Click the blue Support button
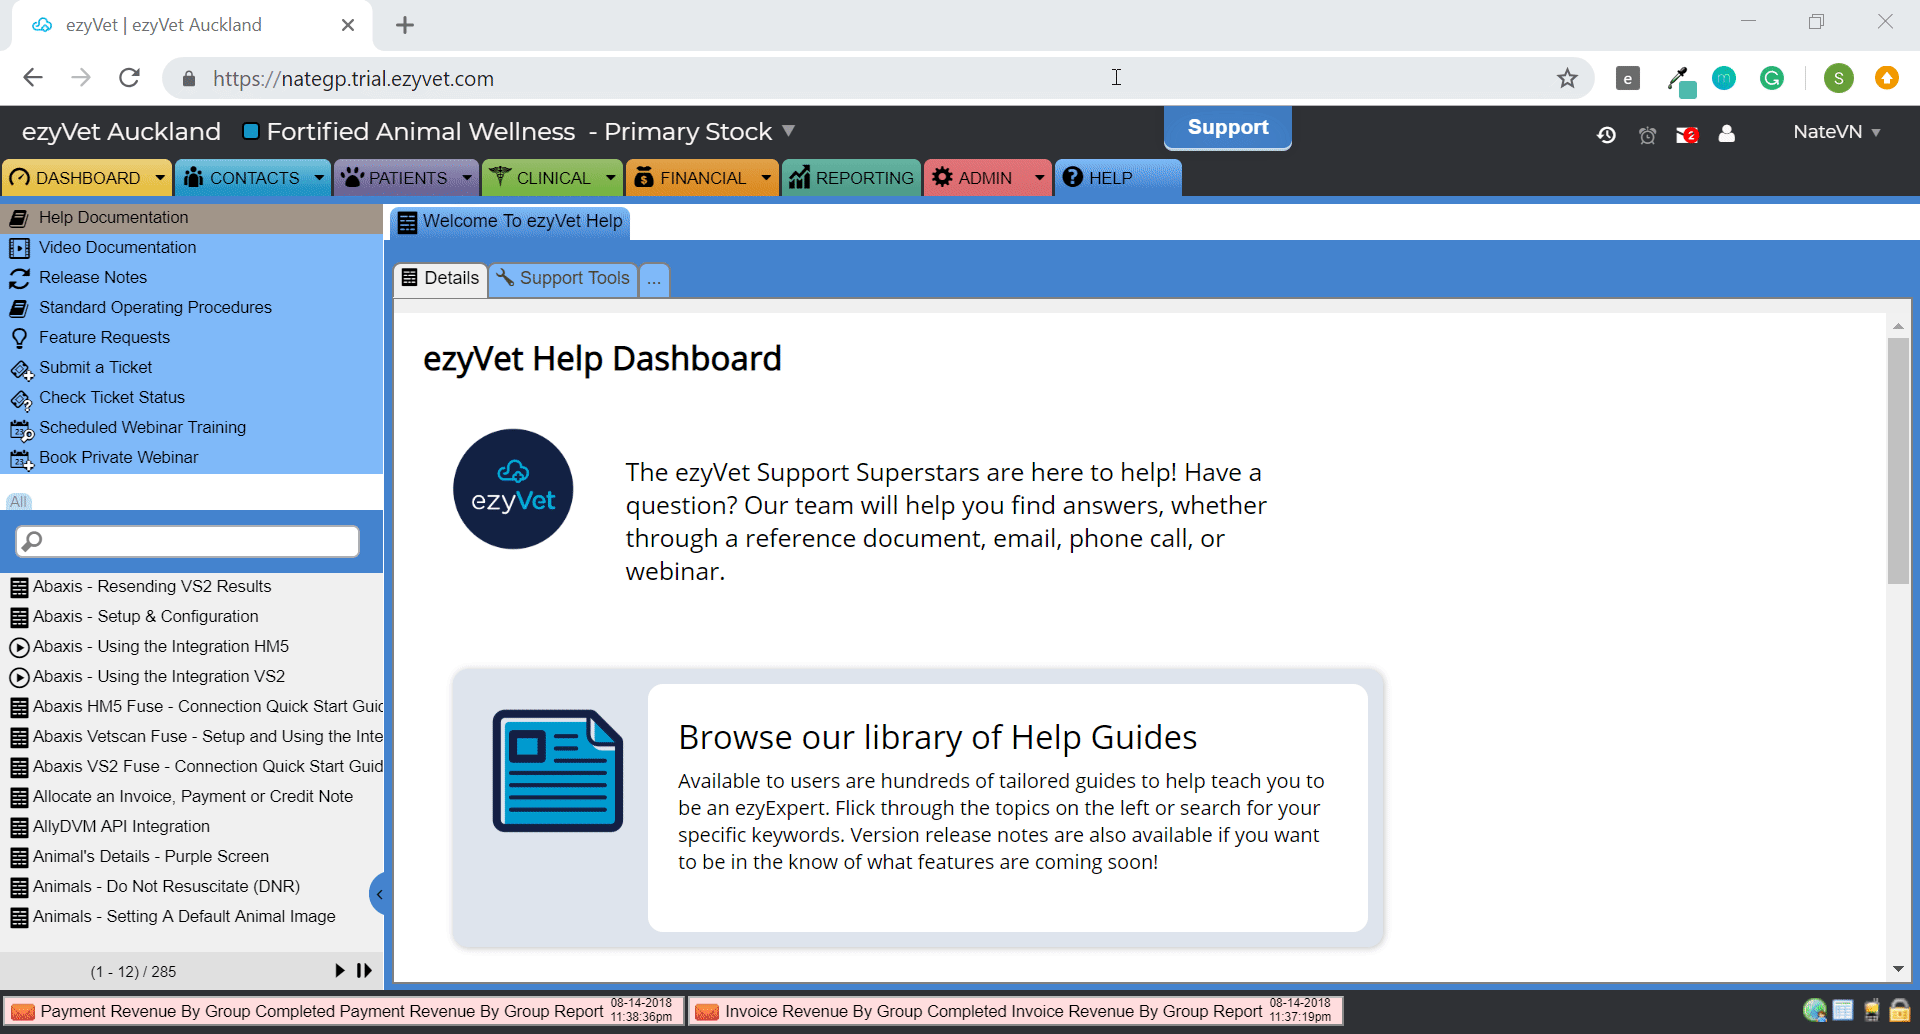The image size is (1920, 1034). (1227, 127)
